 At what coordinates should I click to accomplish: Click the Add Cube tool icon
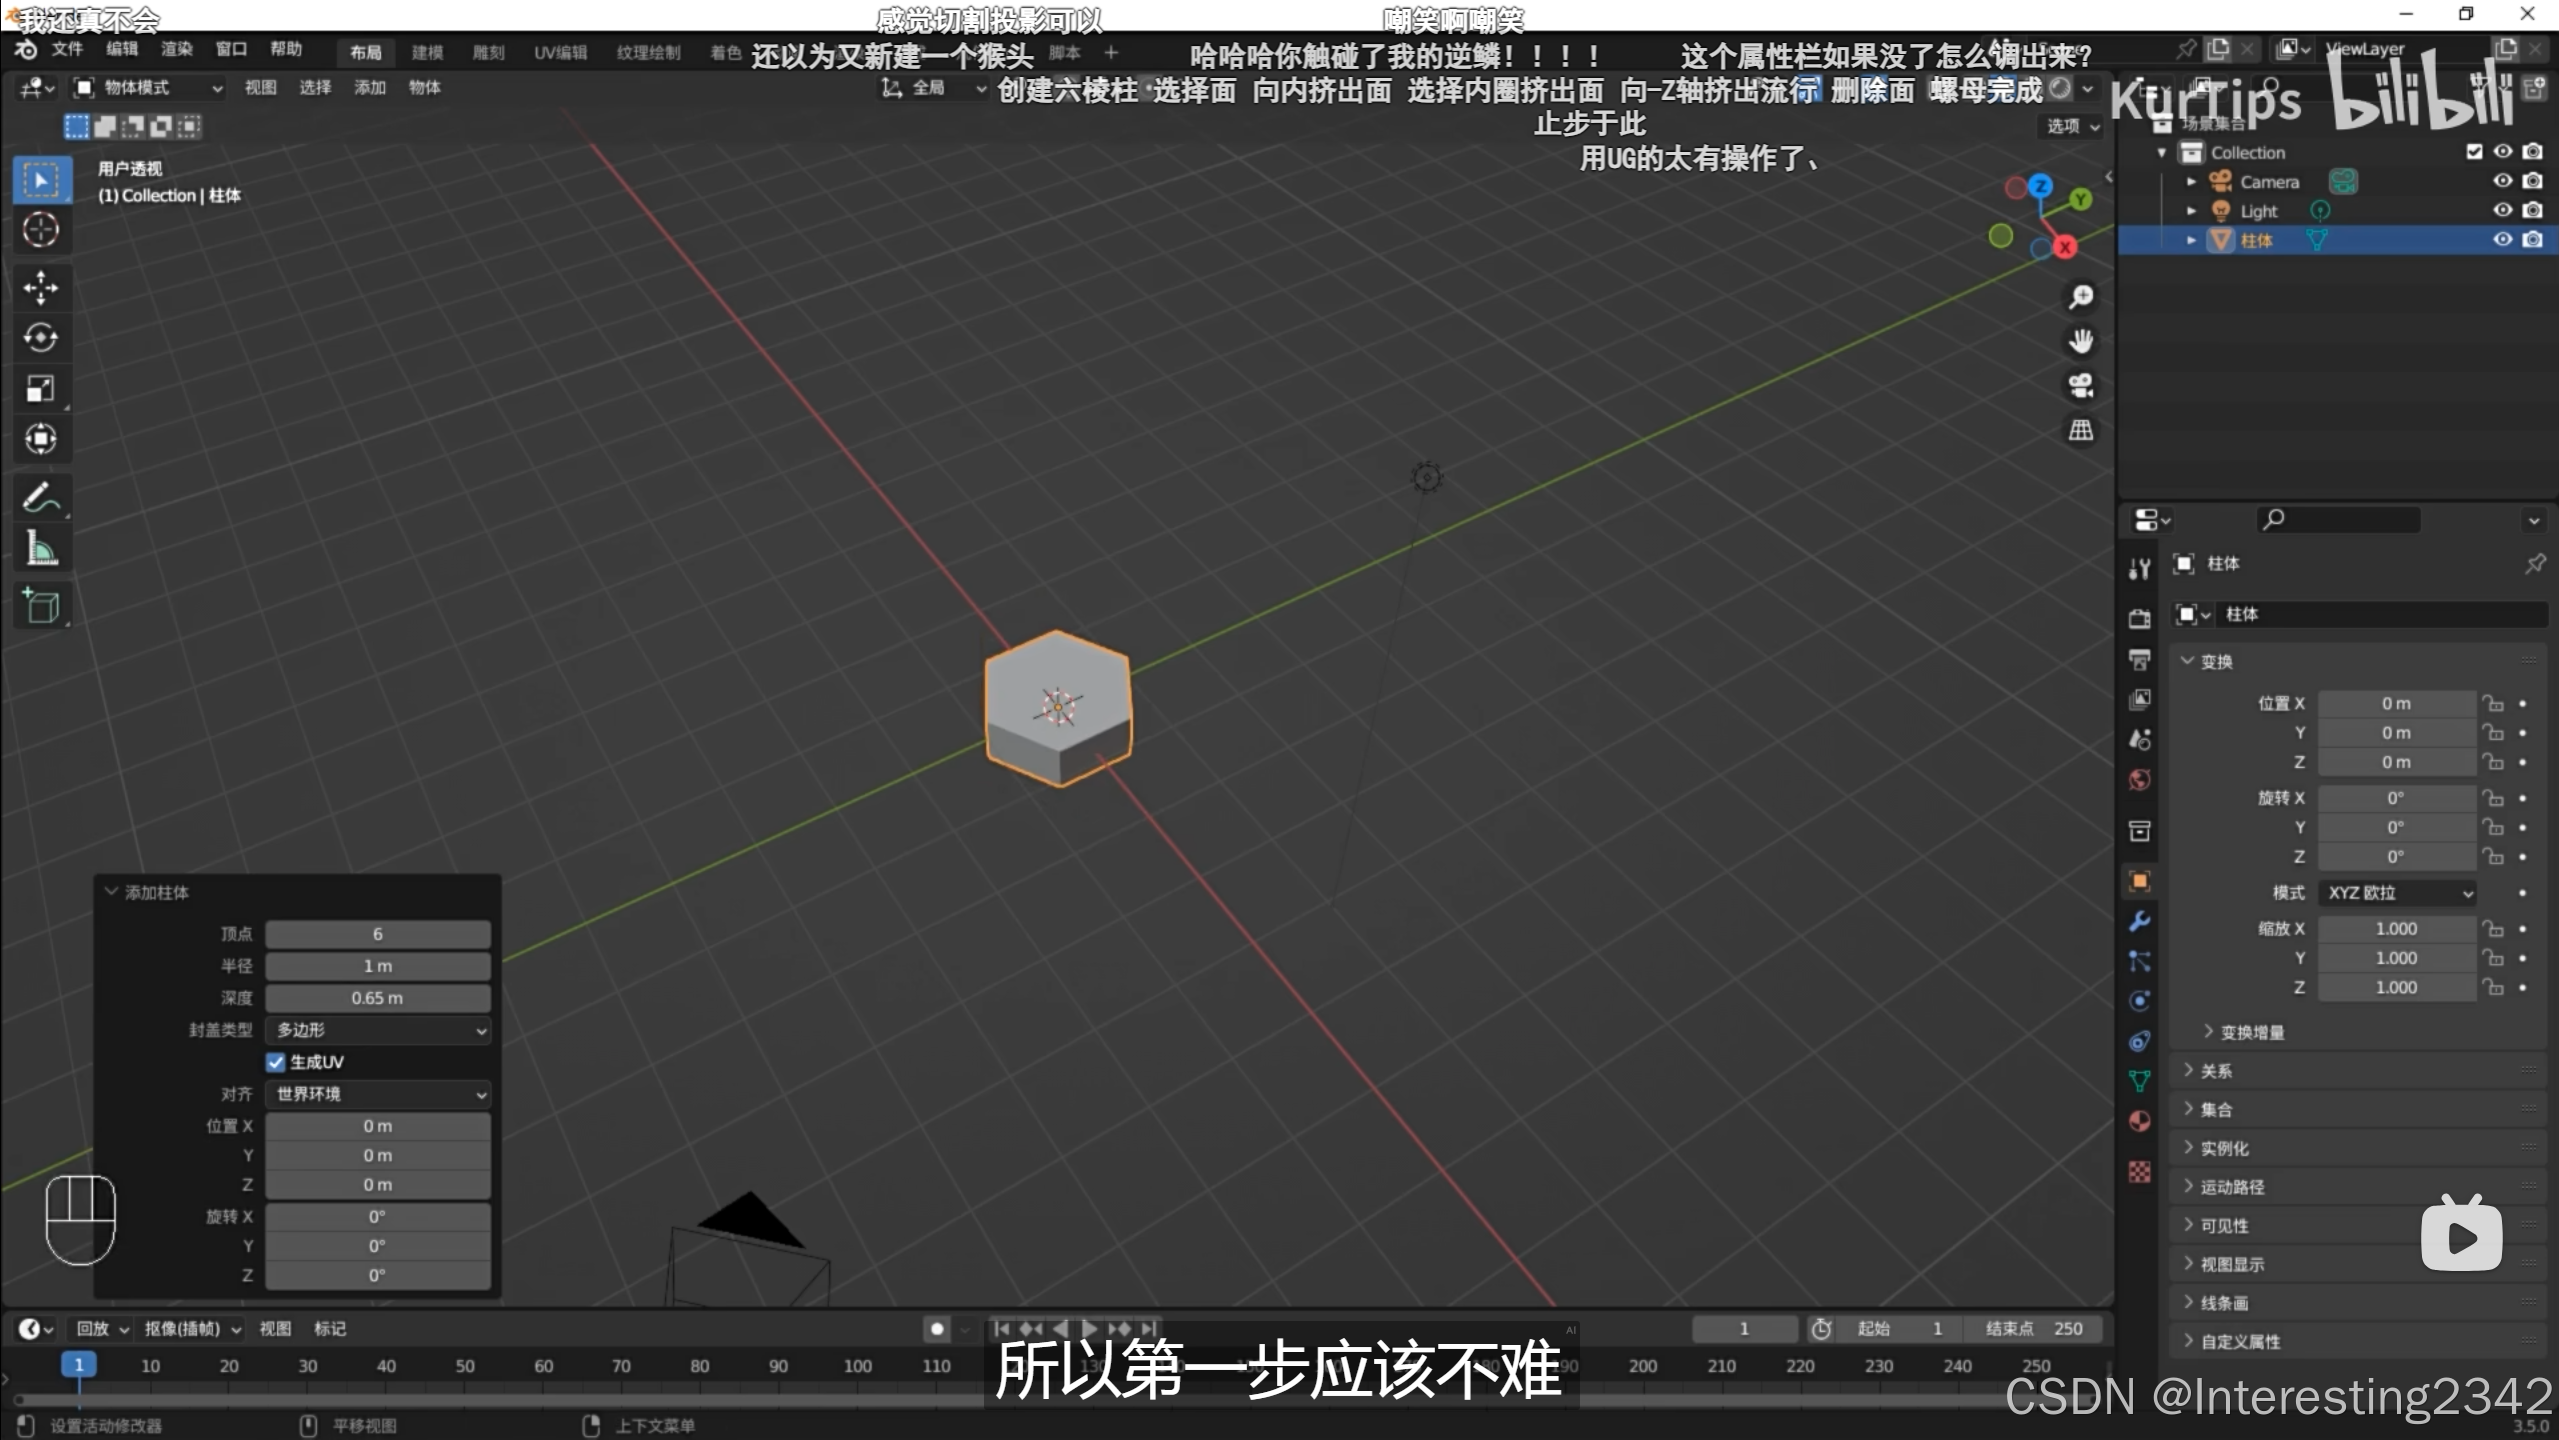(40, 606)
